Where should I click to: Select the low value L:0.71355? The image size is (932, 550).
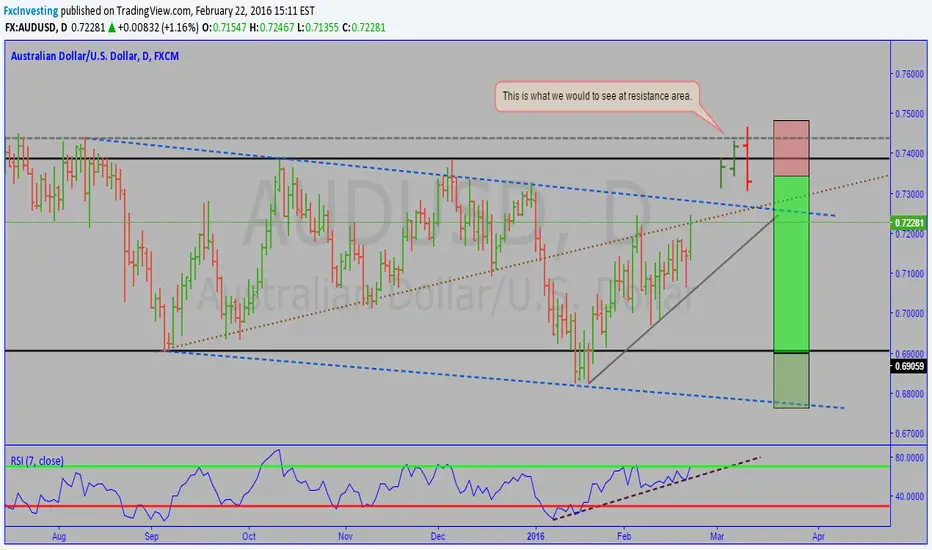point(318,27)
